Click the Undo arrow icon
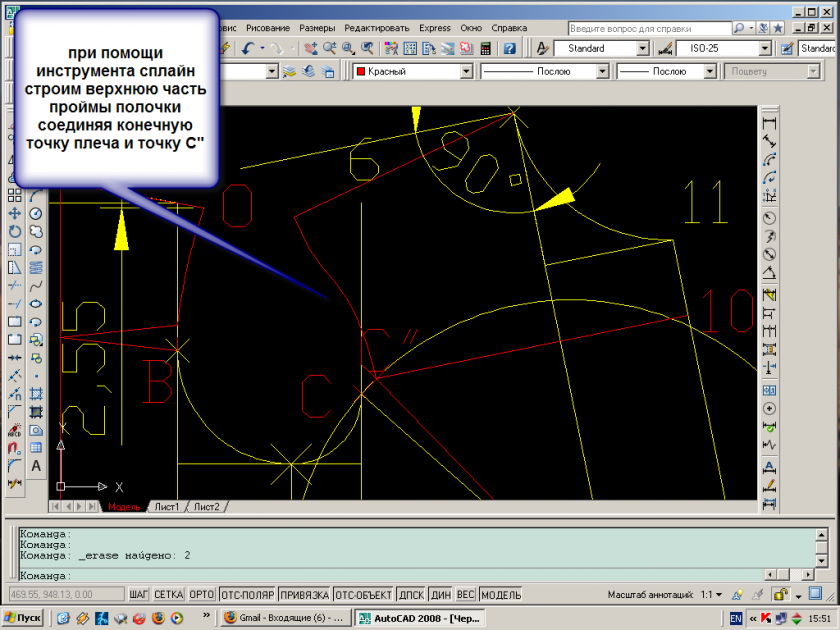The image size is (840, 630). click(x=247, y=48)
